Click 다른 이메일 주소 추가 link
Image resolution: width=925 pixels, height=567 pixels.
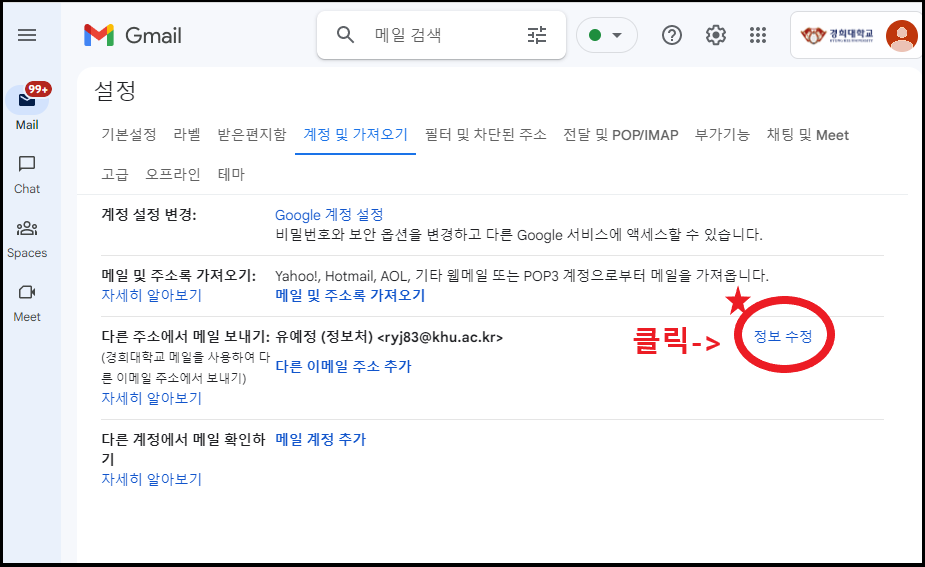343,366
